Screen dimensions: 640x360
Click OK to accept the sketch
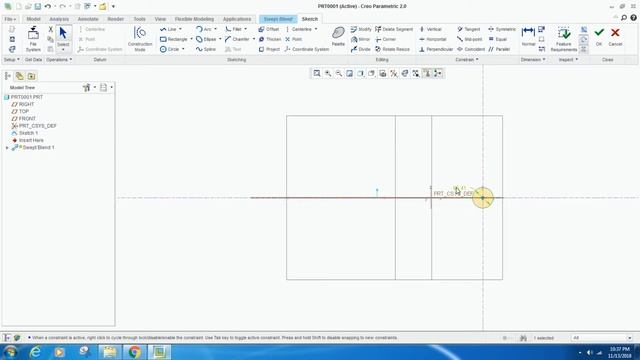(599, 37)
